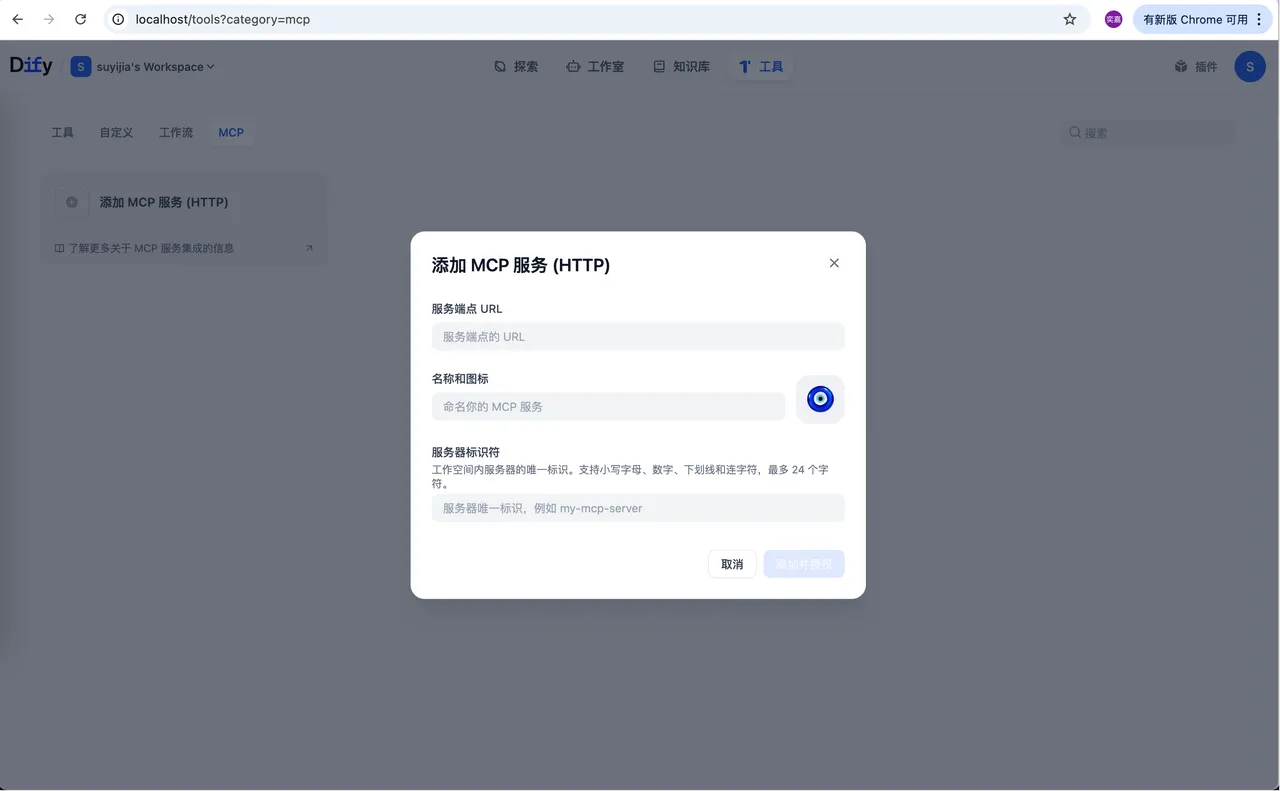Image resolution: width=1280 pixels, height=791 pixels.
Task: Refresh the page with the reload icon
Action: coord(80,18)
